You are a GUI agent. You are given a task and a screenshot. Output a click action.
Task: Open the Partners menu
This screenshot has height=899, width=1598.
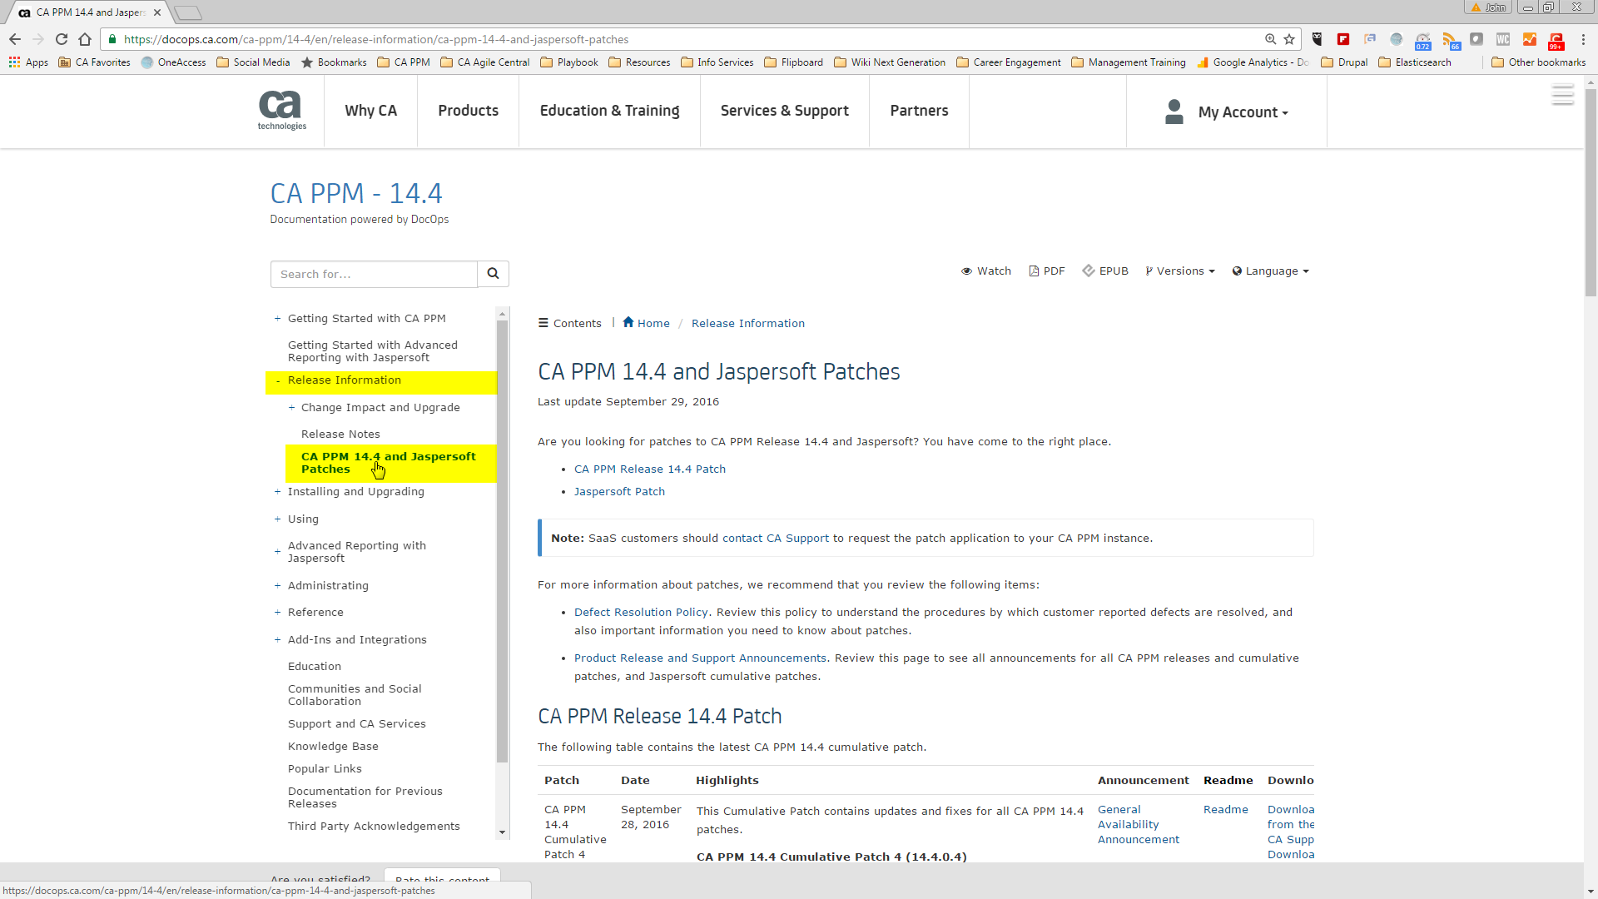point(919,111)
